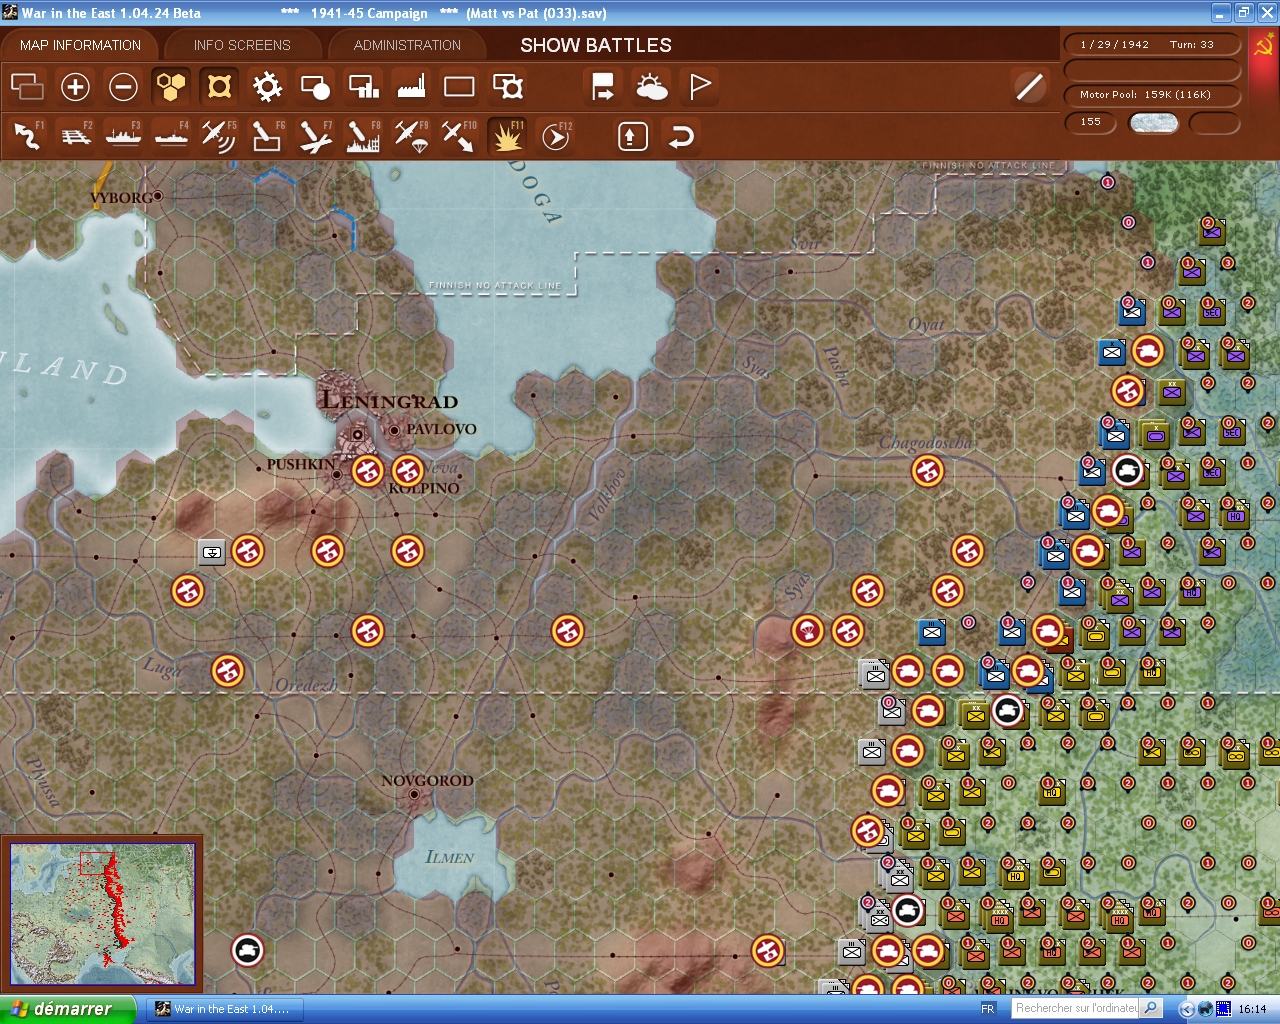Click the 'Rechercher sur l'ordinateur' search field
This screenshot has height=1024, width=1280.
[x=1075, y=1009]
